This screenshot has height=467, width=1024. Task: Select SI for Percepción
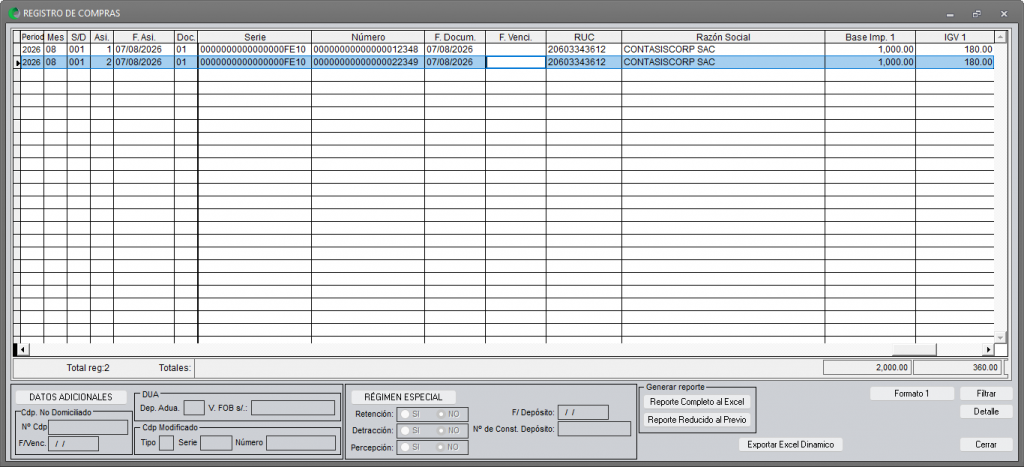[405, 447]
